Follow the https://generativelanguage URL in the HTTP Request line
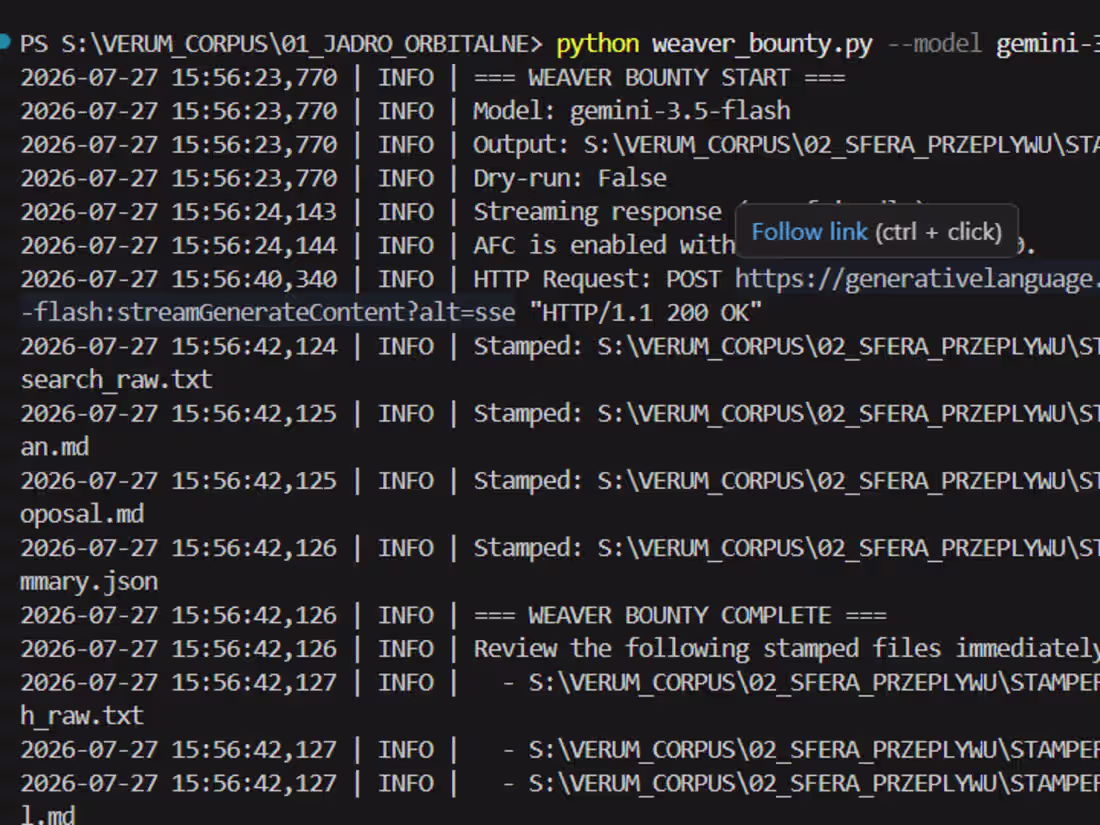 (917, 279)
